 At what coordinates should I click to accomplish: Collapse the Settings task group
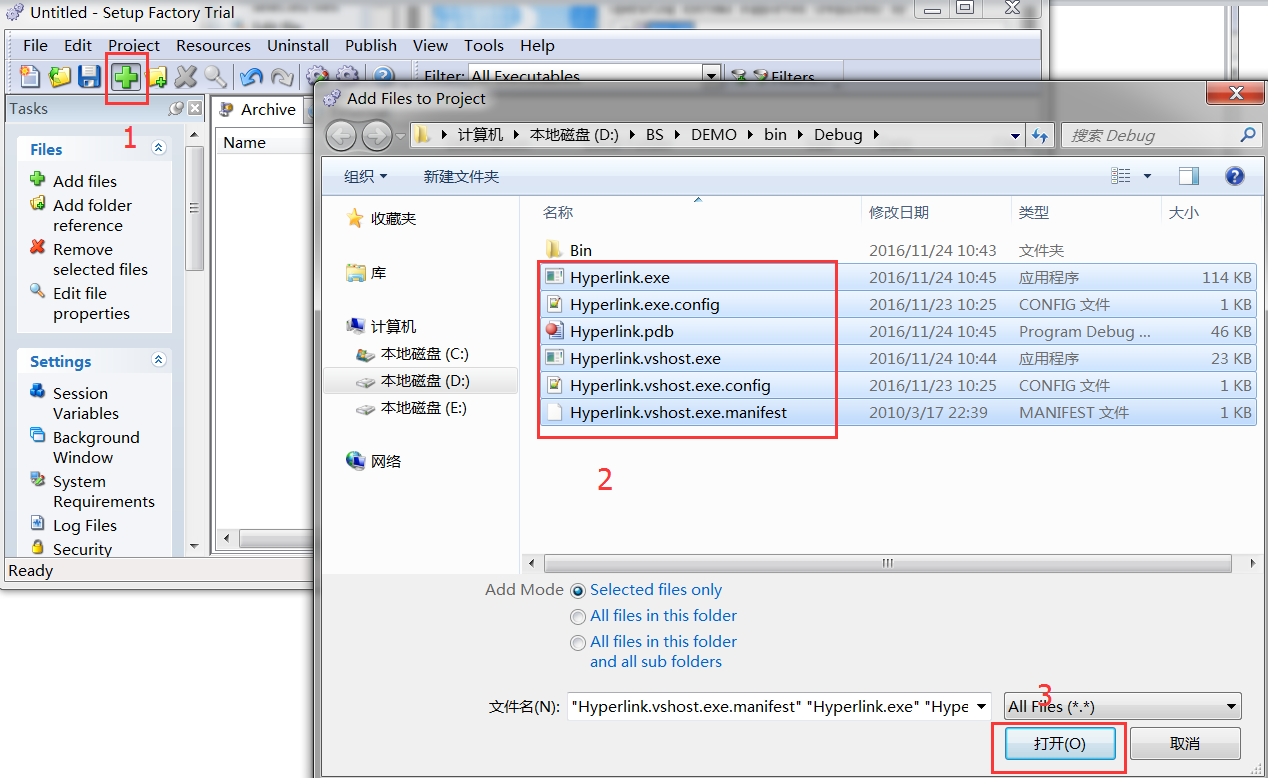click(158, 360)
